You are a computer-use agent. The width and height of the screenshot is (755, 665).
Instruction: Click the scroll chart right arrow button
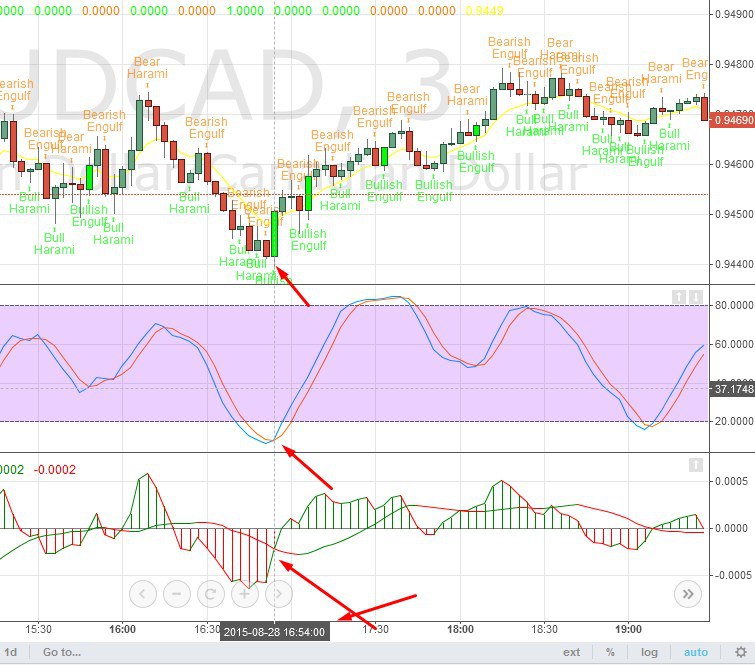[278, 593]
